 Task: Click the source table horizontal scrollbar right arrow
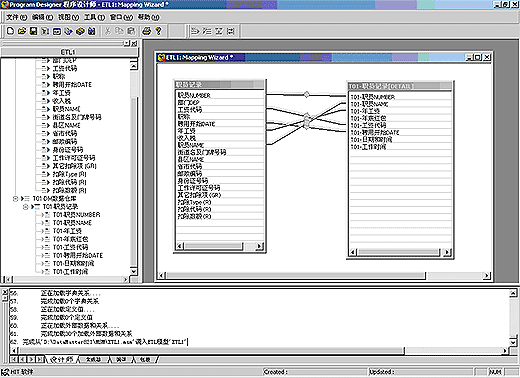(259, 246)
